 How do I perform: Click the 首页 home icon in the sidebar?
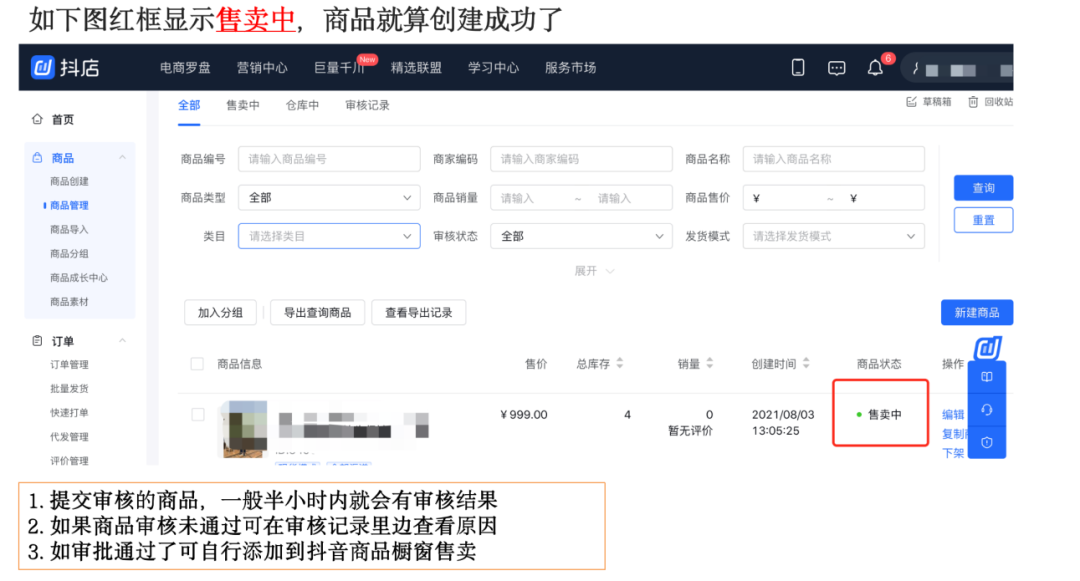38,119
